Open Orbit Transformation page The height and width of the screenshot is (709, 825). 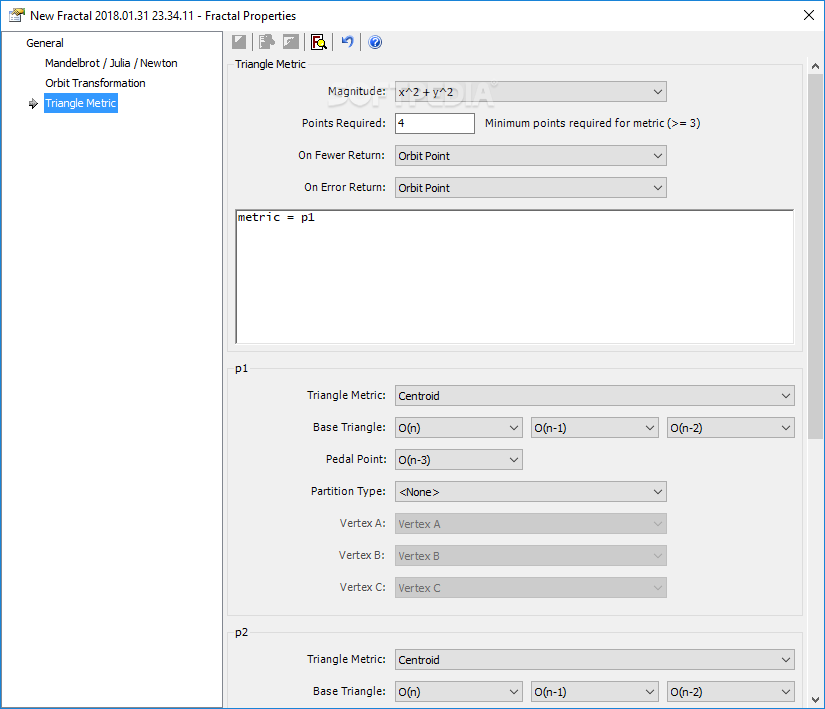point(95,83)
